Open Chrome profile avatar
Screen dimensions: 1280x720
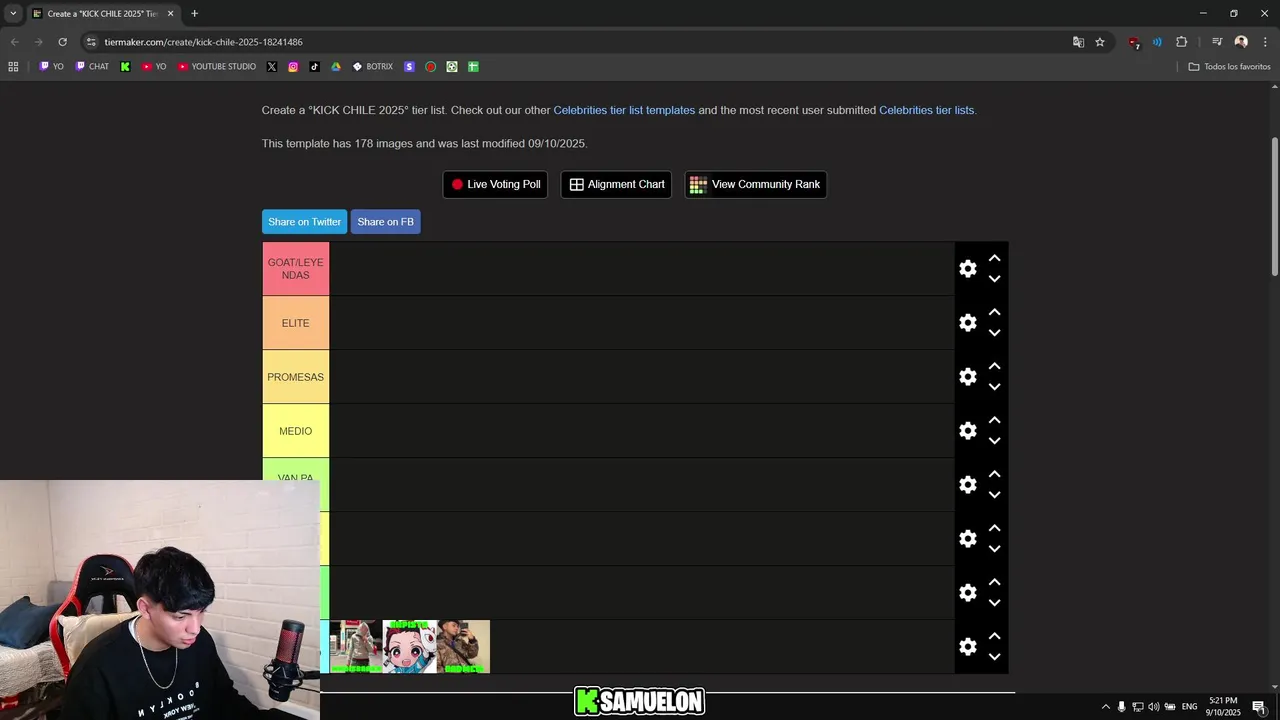[x=1241, y=42]
